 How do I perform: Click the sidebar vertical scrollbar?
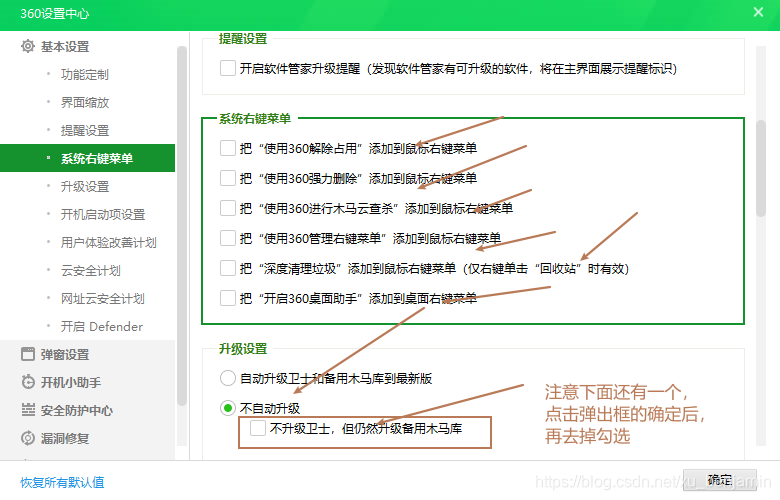182,226
